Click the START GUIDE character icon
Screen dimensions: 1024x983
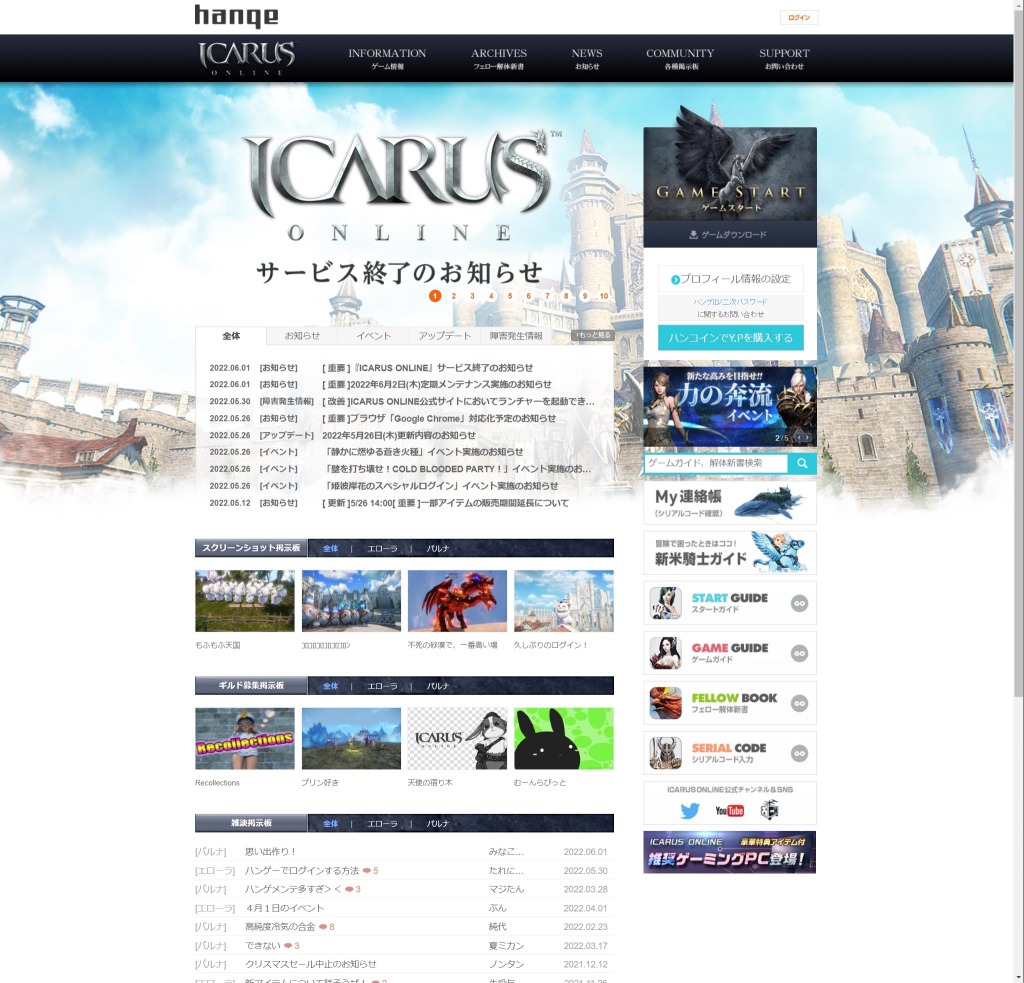(665, 603)
